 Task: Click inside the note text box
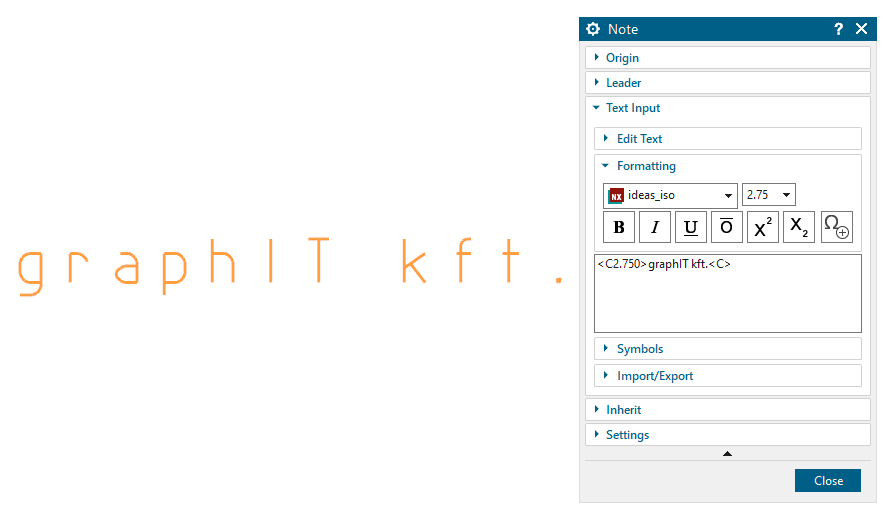pos(727,300)
